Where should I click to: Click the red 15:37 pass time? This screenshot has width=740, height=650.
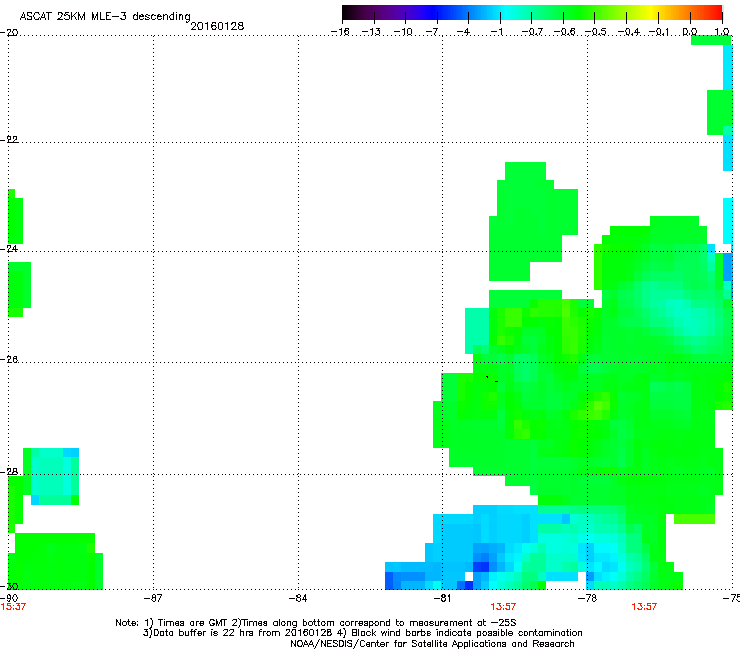pyautogui.click(x=13, y=607)
